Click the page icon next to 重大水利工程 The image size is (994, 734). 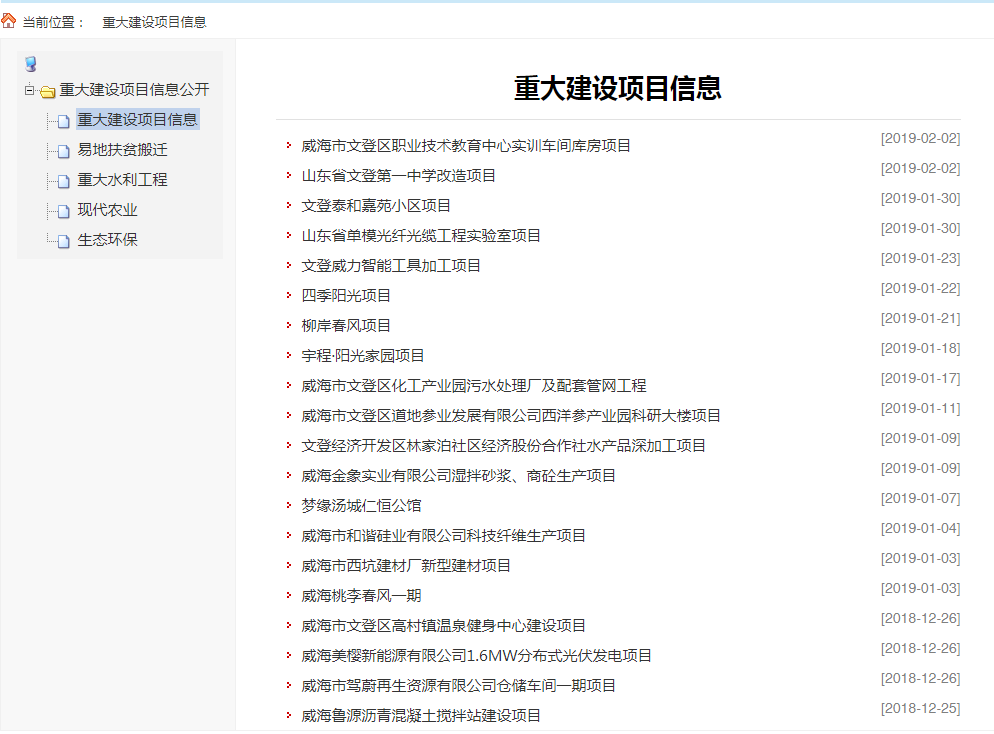click(64, 181)
